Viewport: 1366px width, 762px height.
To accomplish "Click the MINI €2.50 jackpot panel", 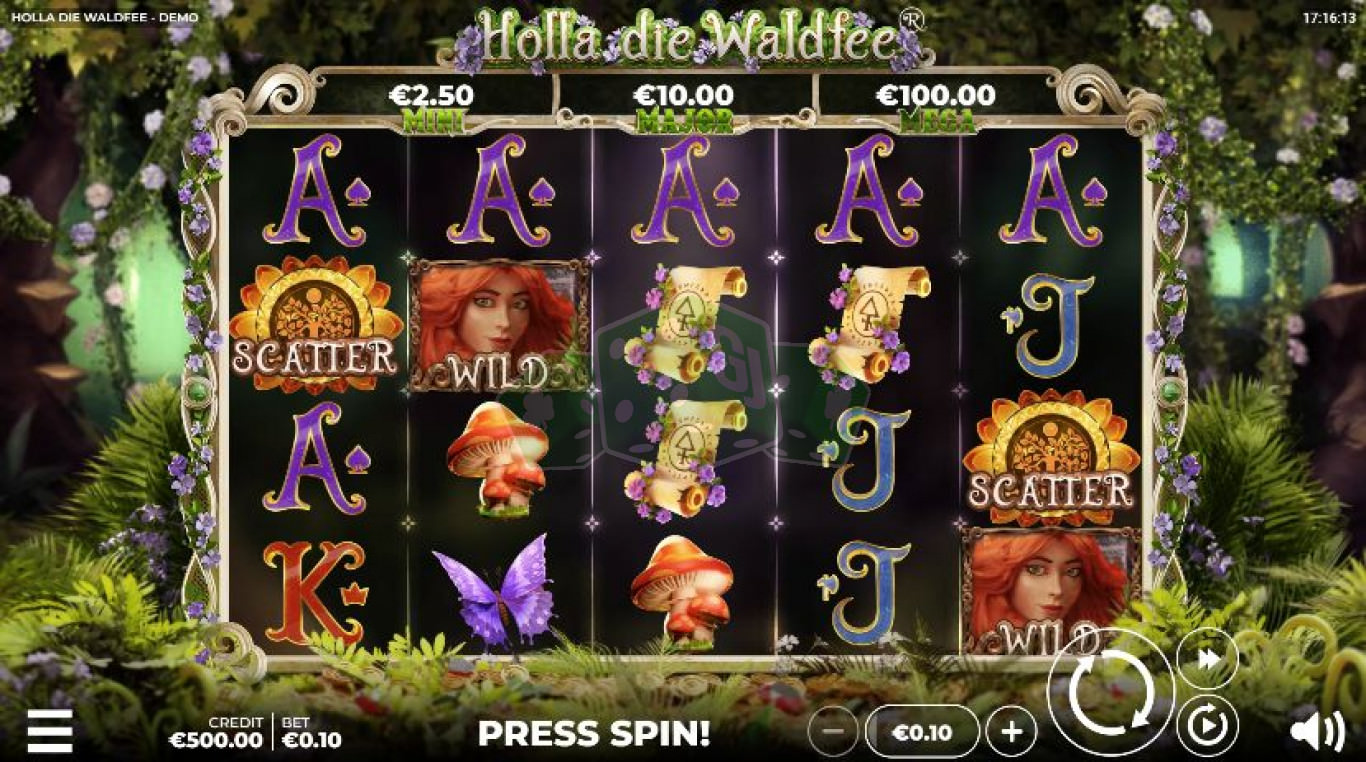I will click(x=429, y=104).
